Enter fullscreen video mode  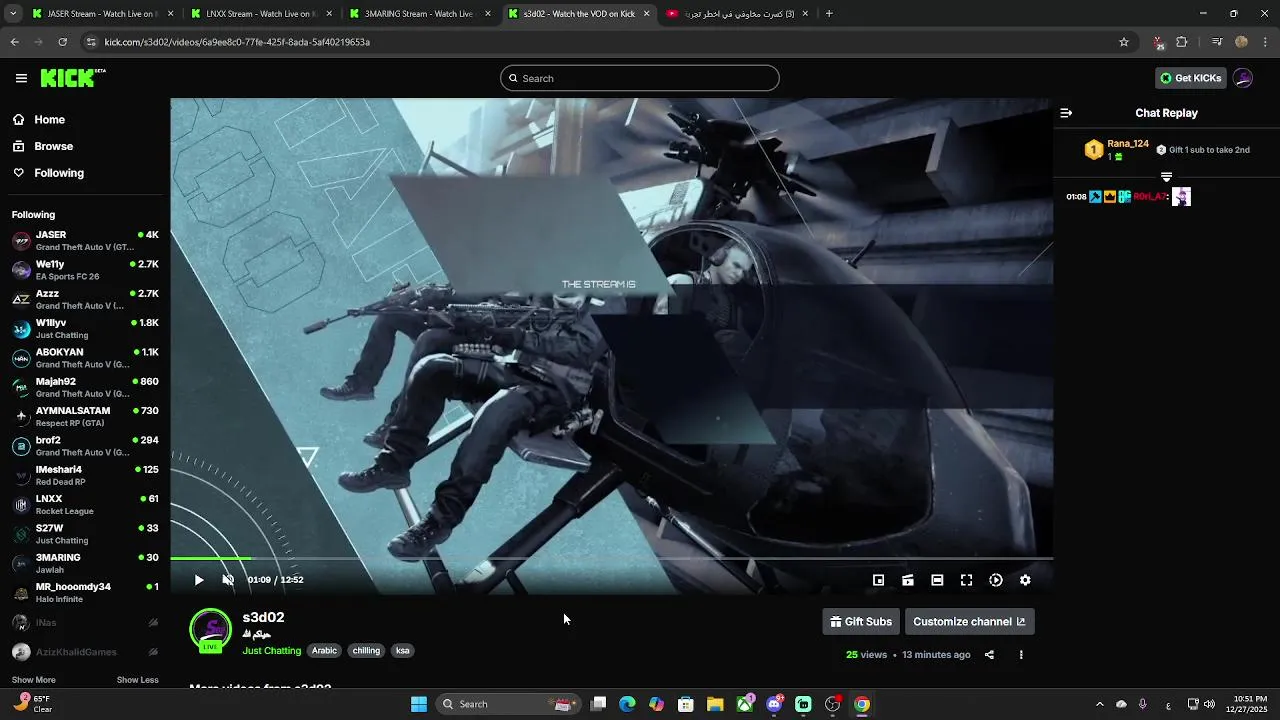(966, 580)
